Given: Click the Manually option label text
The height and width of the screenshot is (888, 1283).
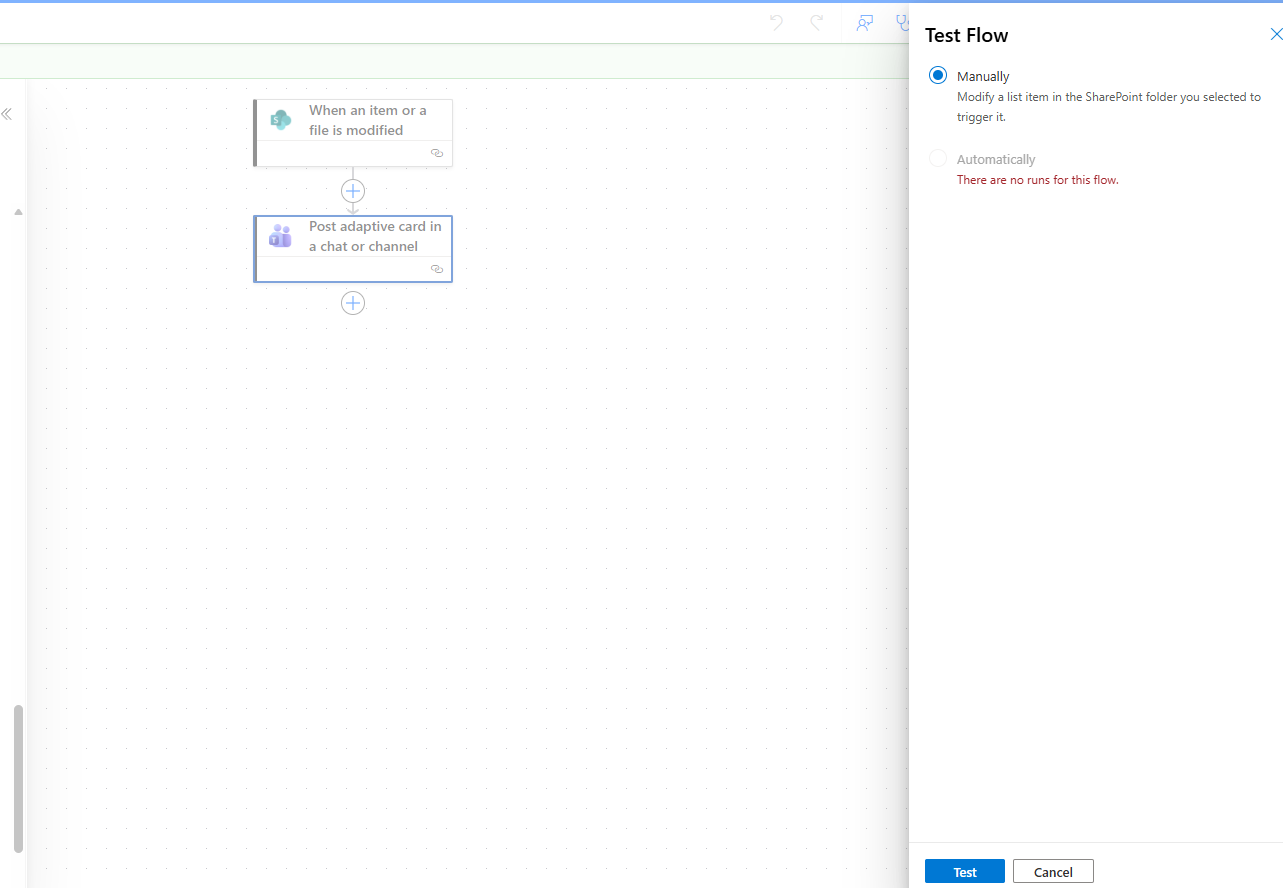Looking at the screenshot, I should tap(983, 76).
